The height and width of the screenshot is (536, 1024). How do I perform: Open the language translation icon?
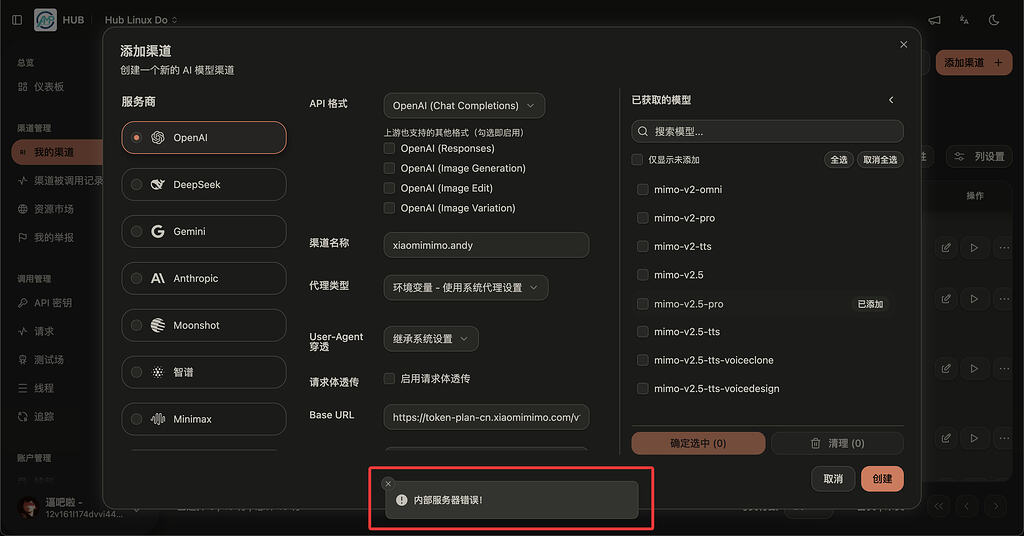(x=964, y=20)
